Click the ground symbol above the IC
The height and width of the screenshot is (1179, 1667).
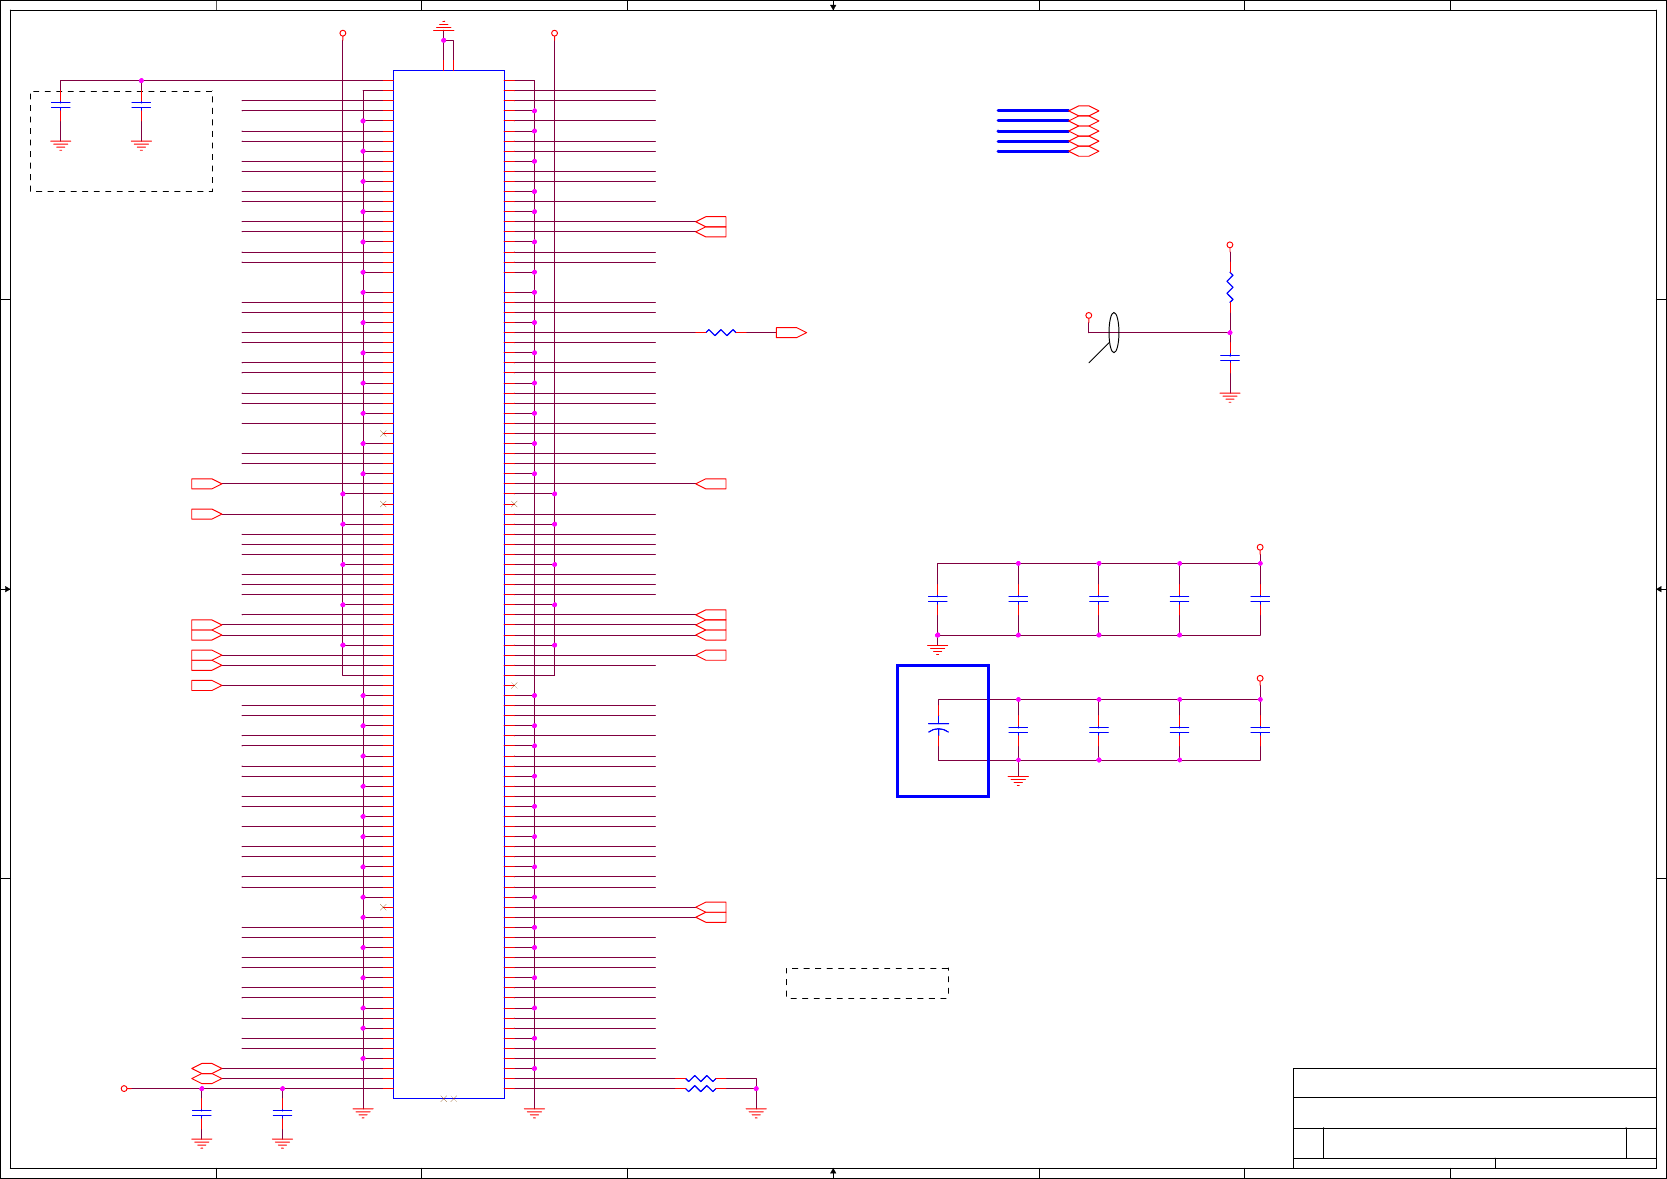[443, 27]
